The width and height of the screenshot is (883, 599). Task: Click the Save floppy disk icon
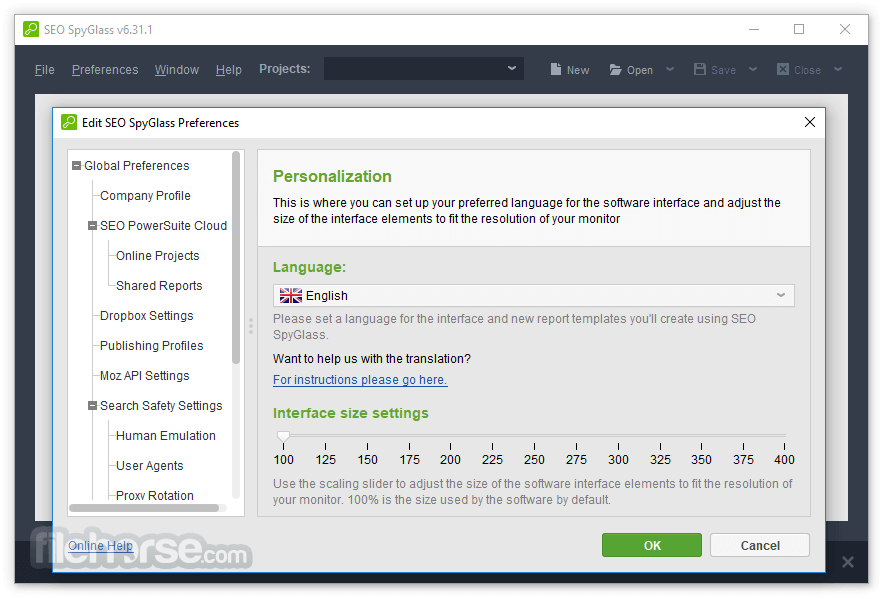(699, 69)
